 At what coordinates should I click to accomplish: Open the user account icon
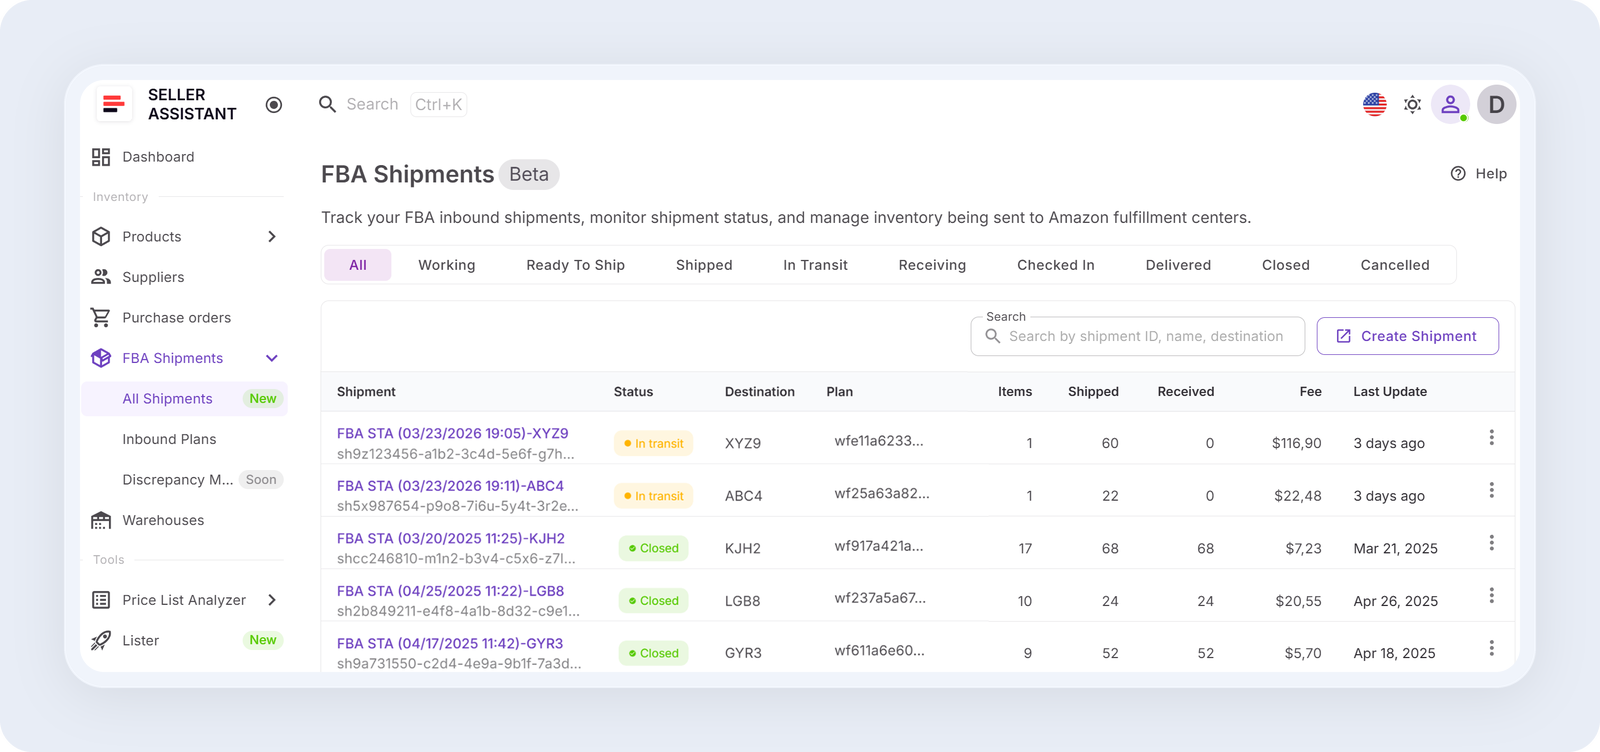(x=1450, y=104)
